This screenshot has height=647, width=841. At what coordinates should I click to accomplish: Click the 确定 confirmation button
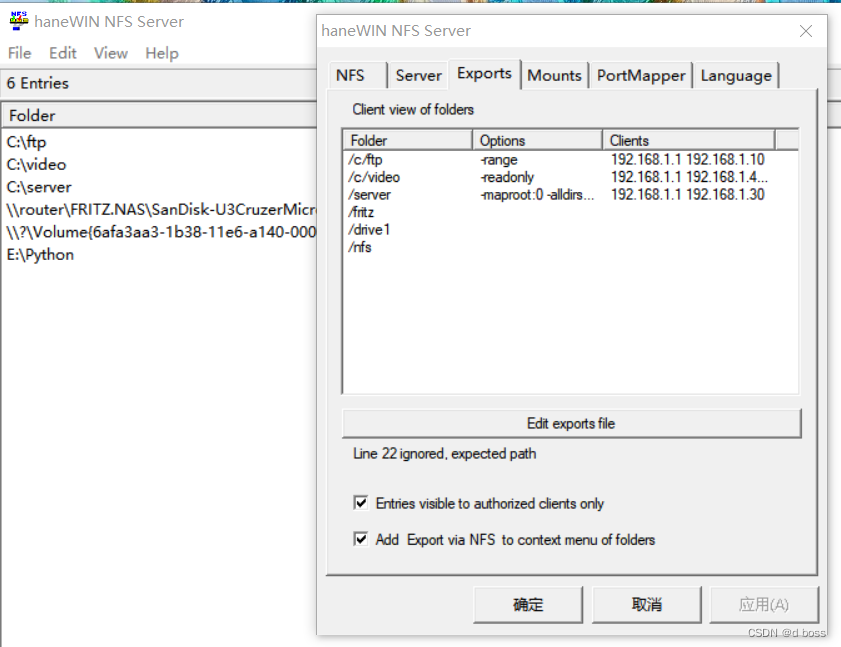click(527, 604)
